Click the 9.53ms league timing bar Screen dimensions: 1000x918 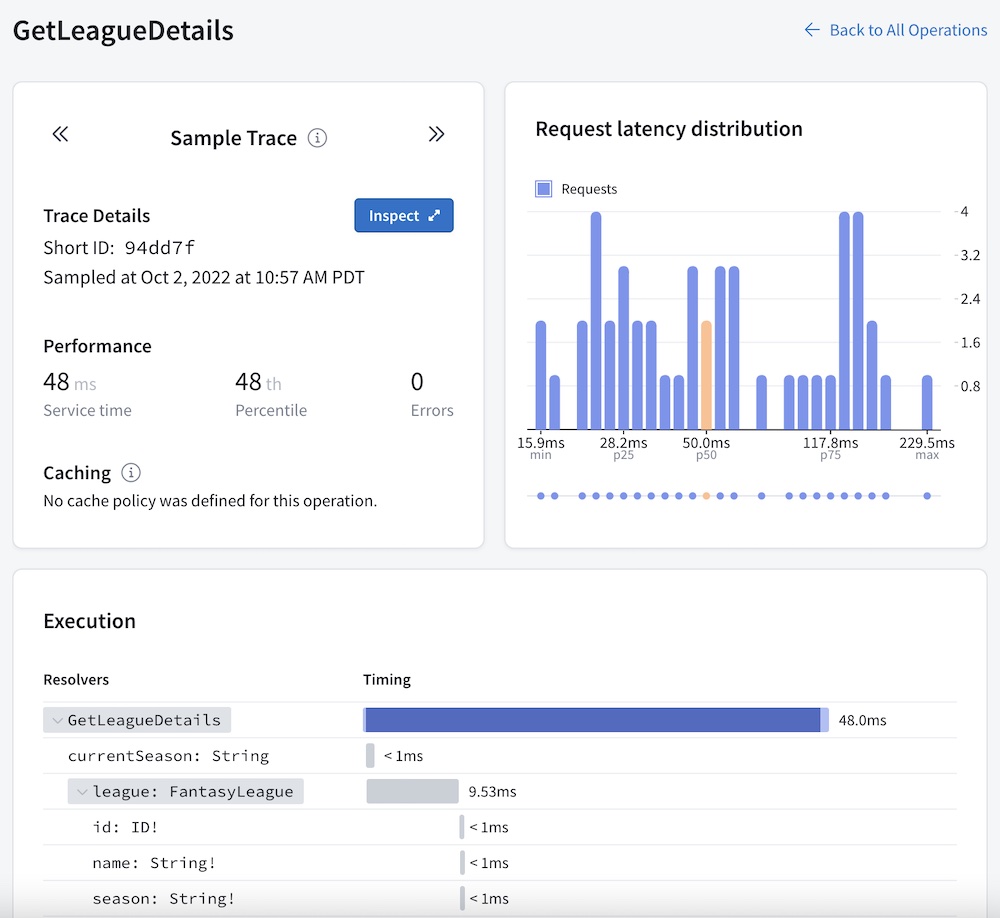tap(412, 792)
